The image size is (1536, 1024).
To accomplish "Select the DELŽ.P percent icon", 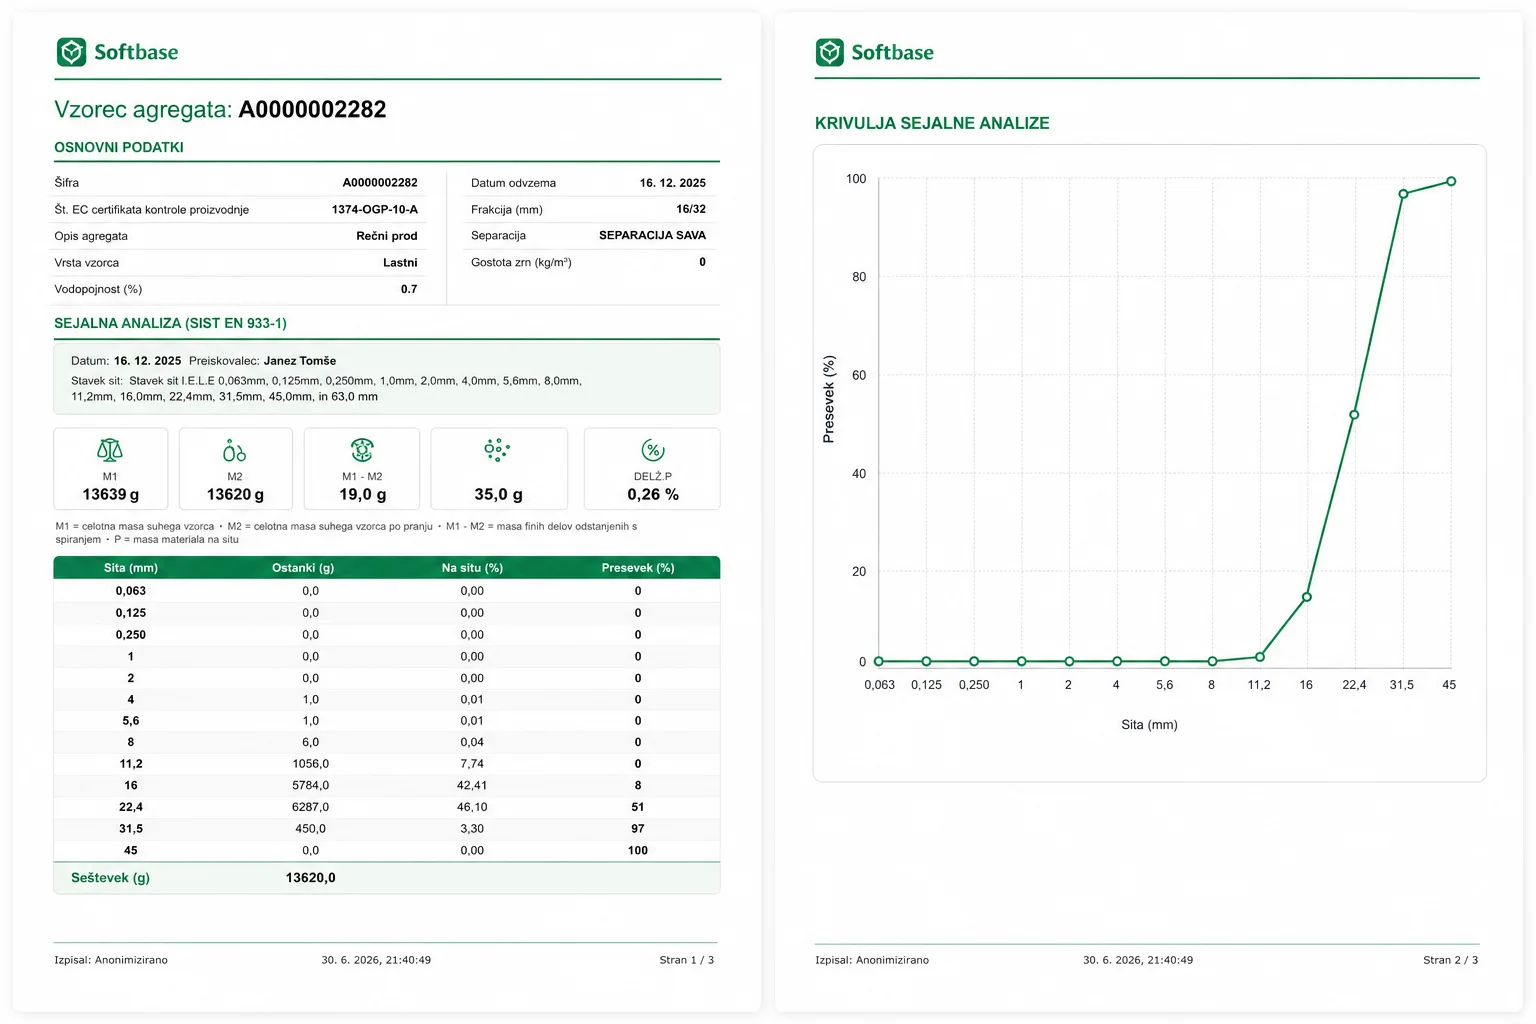I will pyautogui.click(x=653, y=450).
